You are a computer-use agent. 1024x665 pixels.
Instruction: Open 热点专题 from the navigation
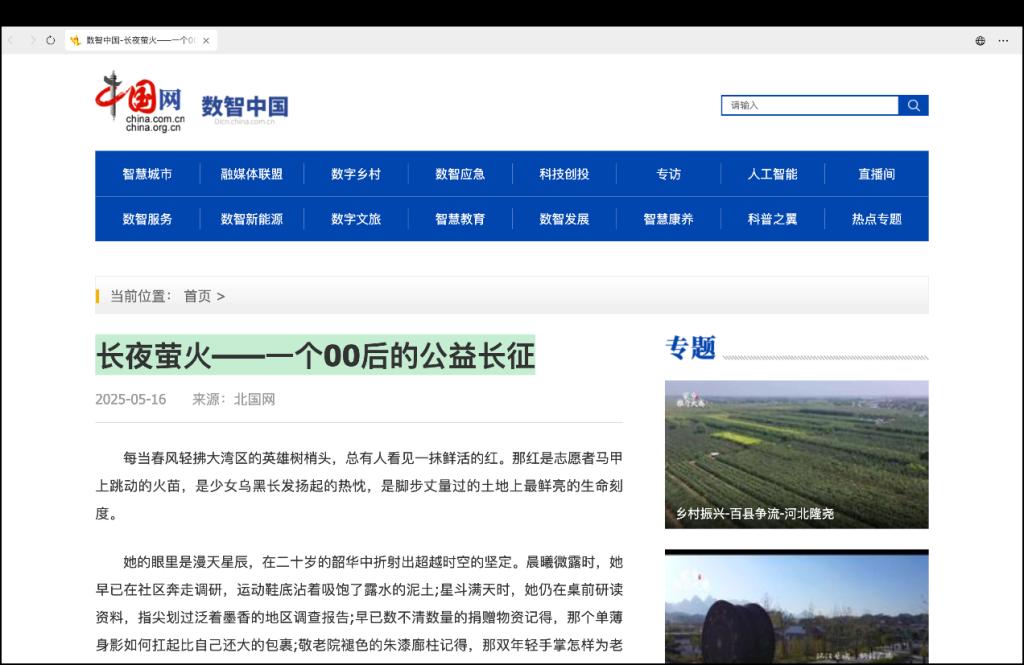coord(876,219)
